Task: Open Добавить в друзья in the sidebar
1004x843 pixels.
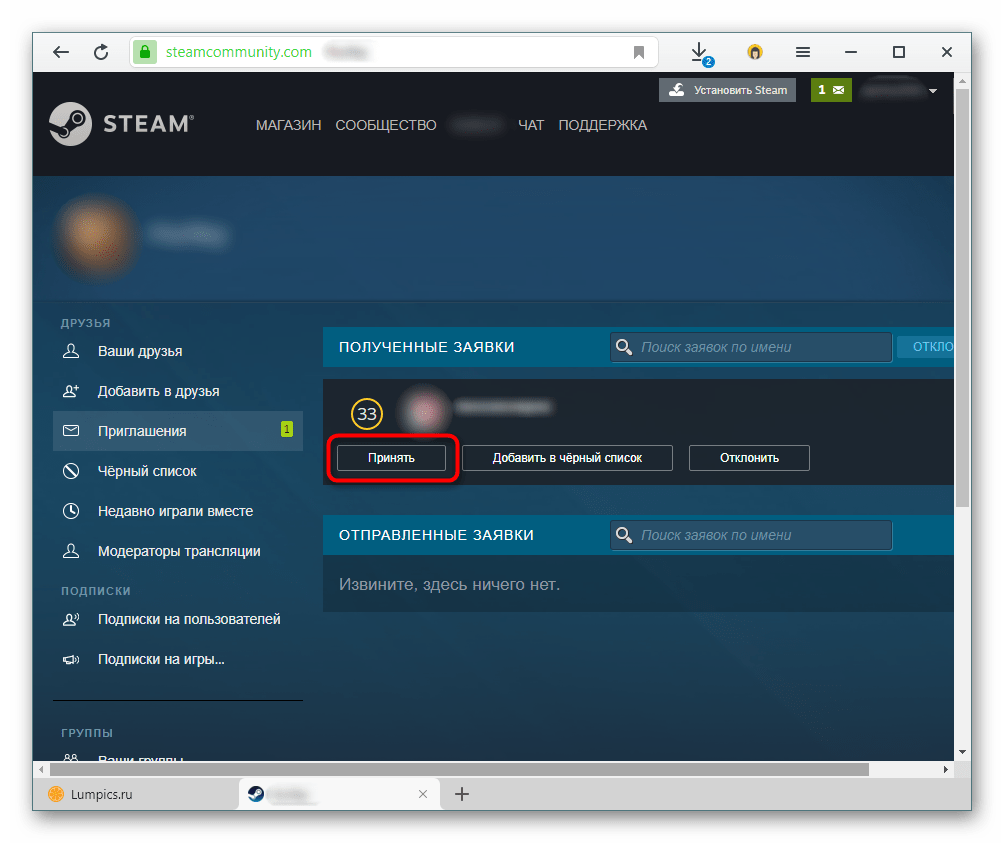Action: [158, 391]
